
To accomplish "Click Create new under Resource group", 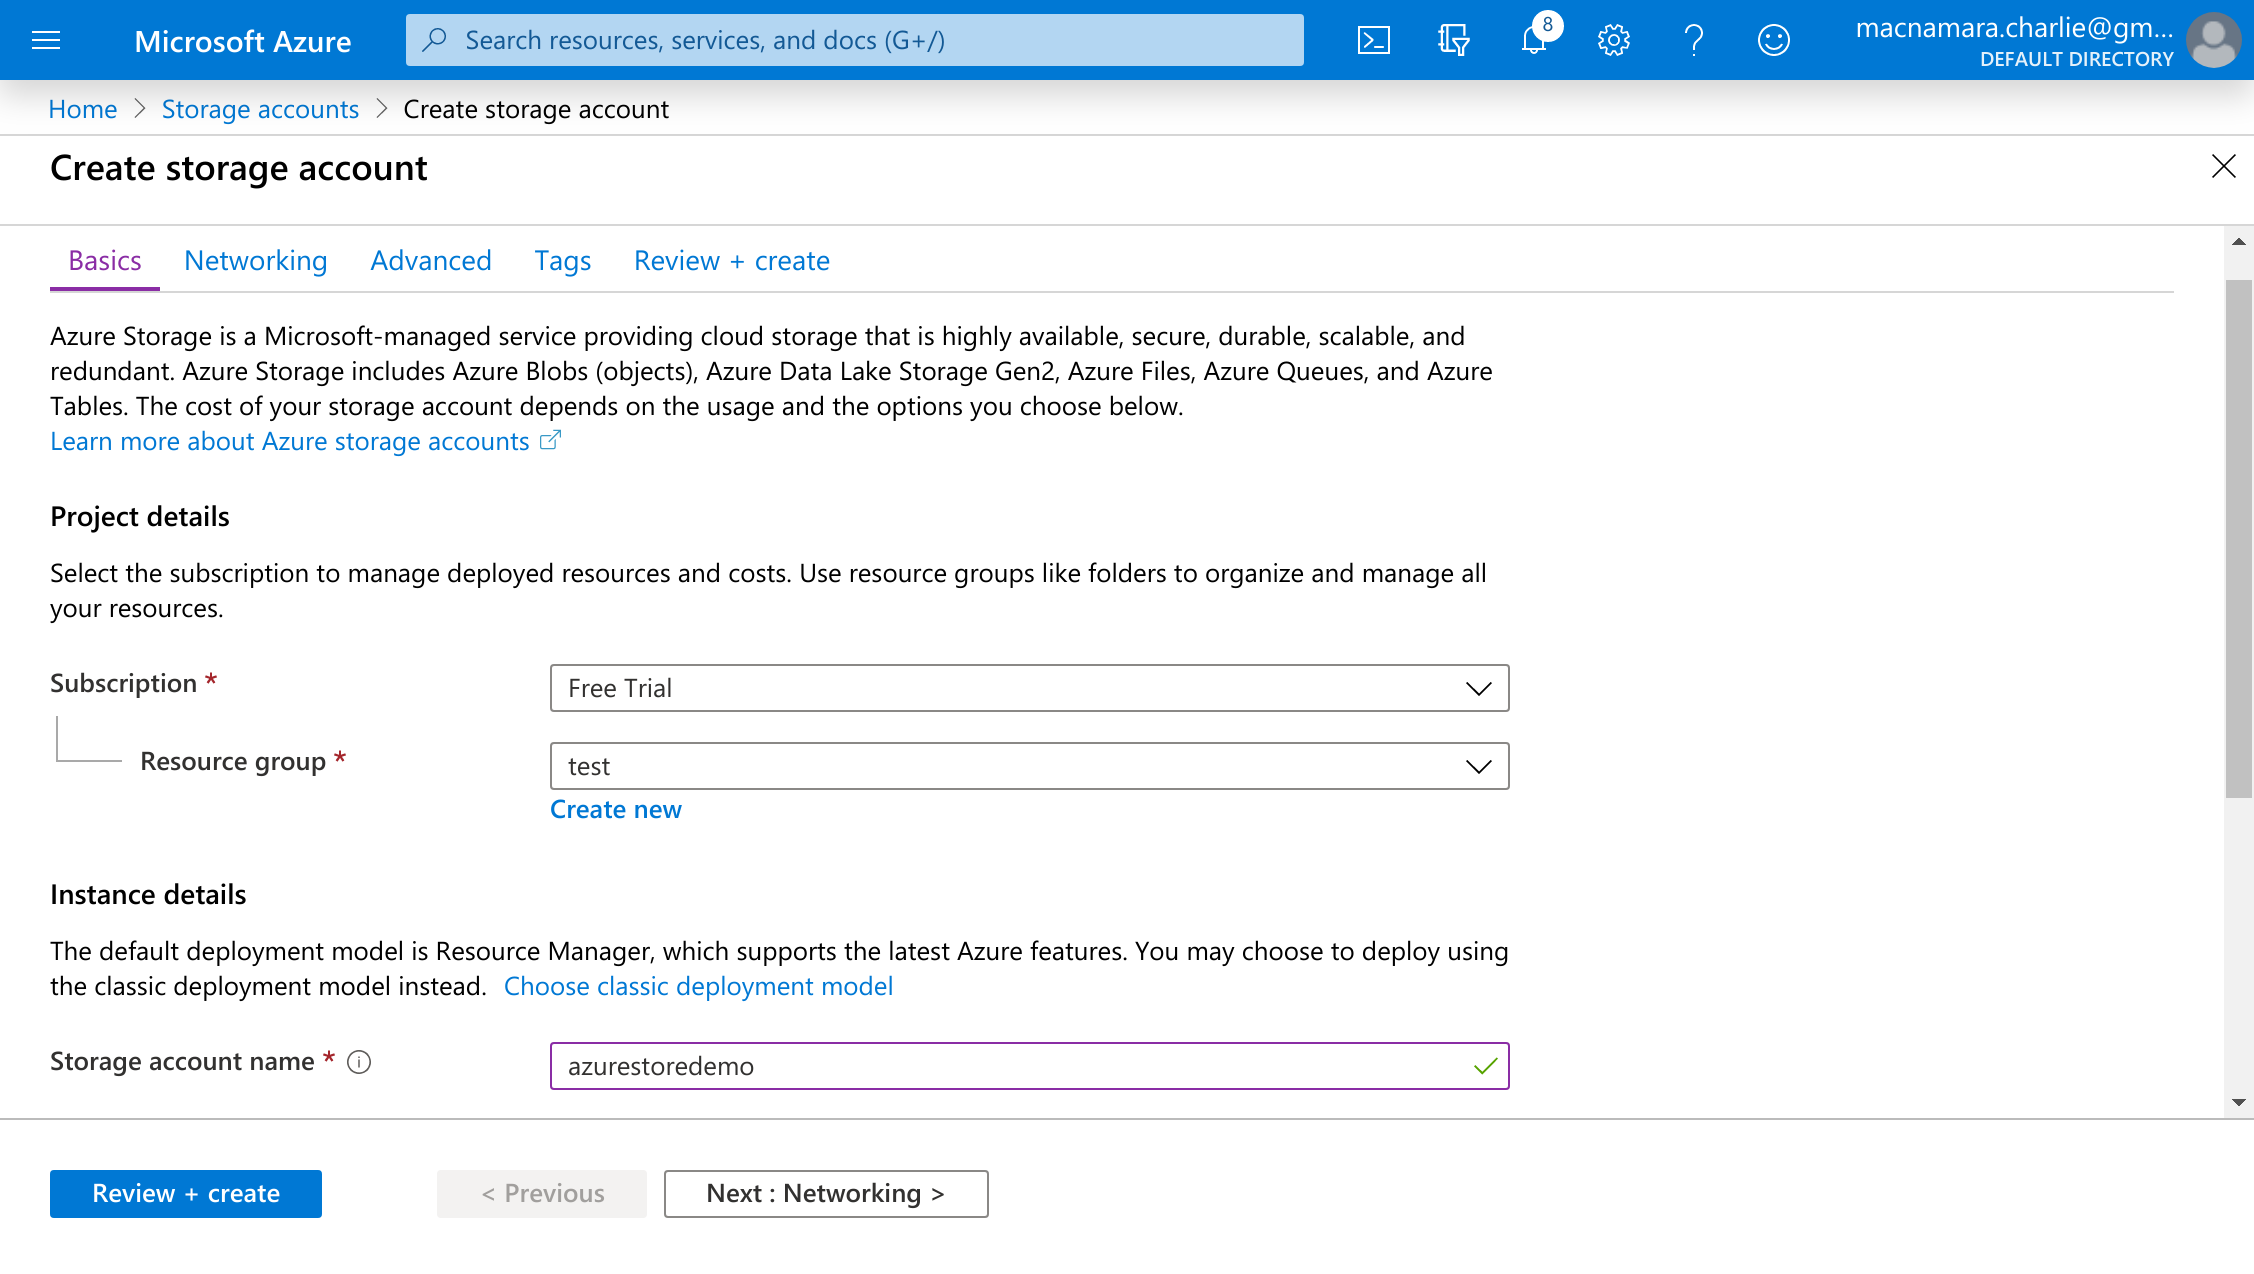I will (616, 809).
